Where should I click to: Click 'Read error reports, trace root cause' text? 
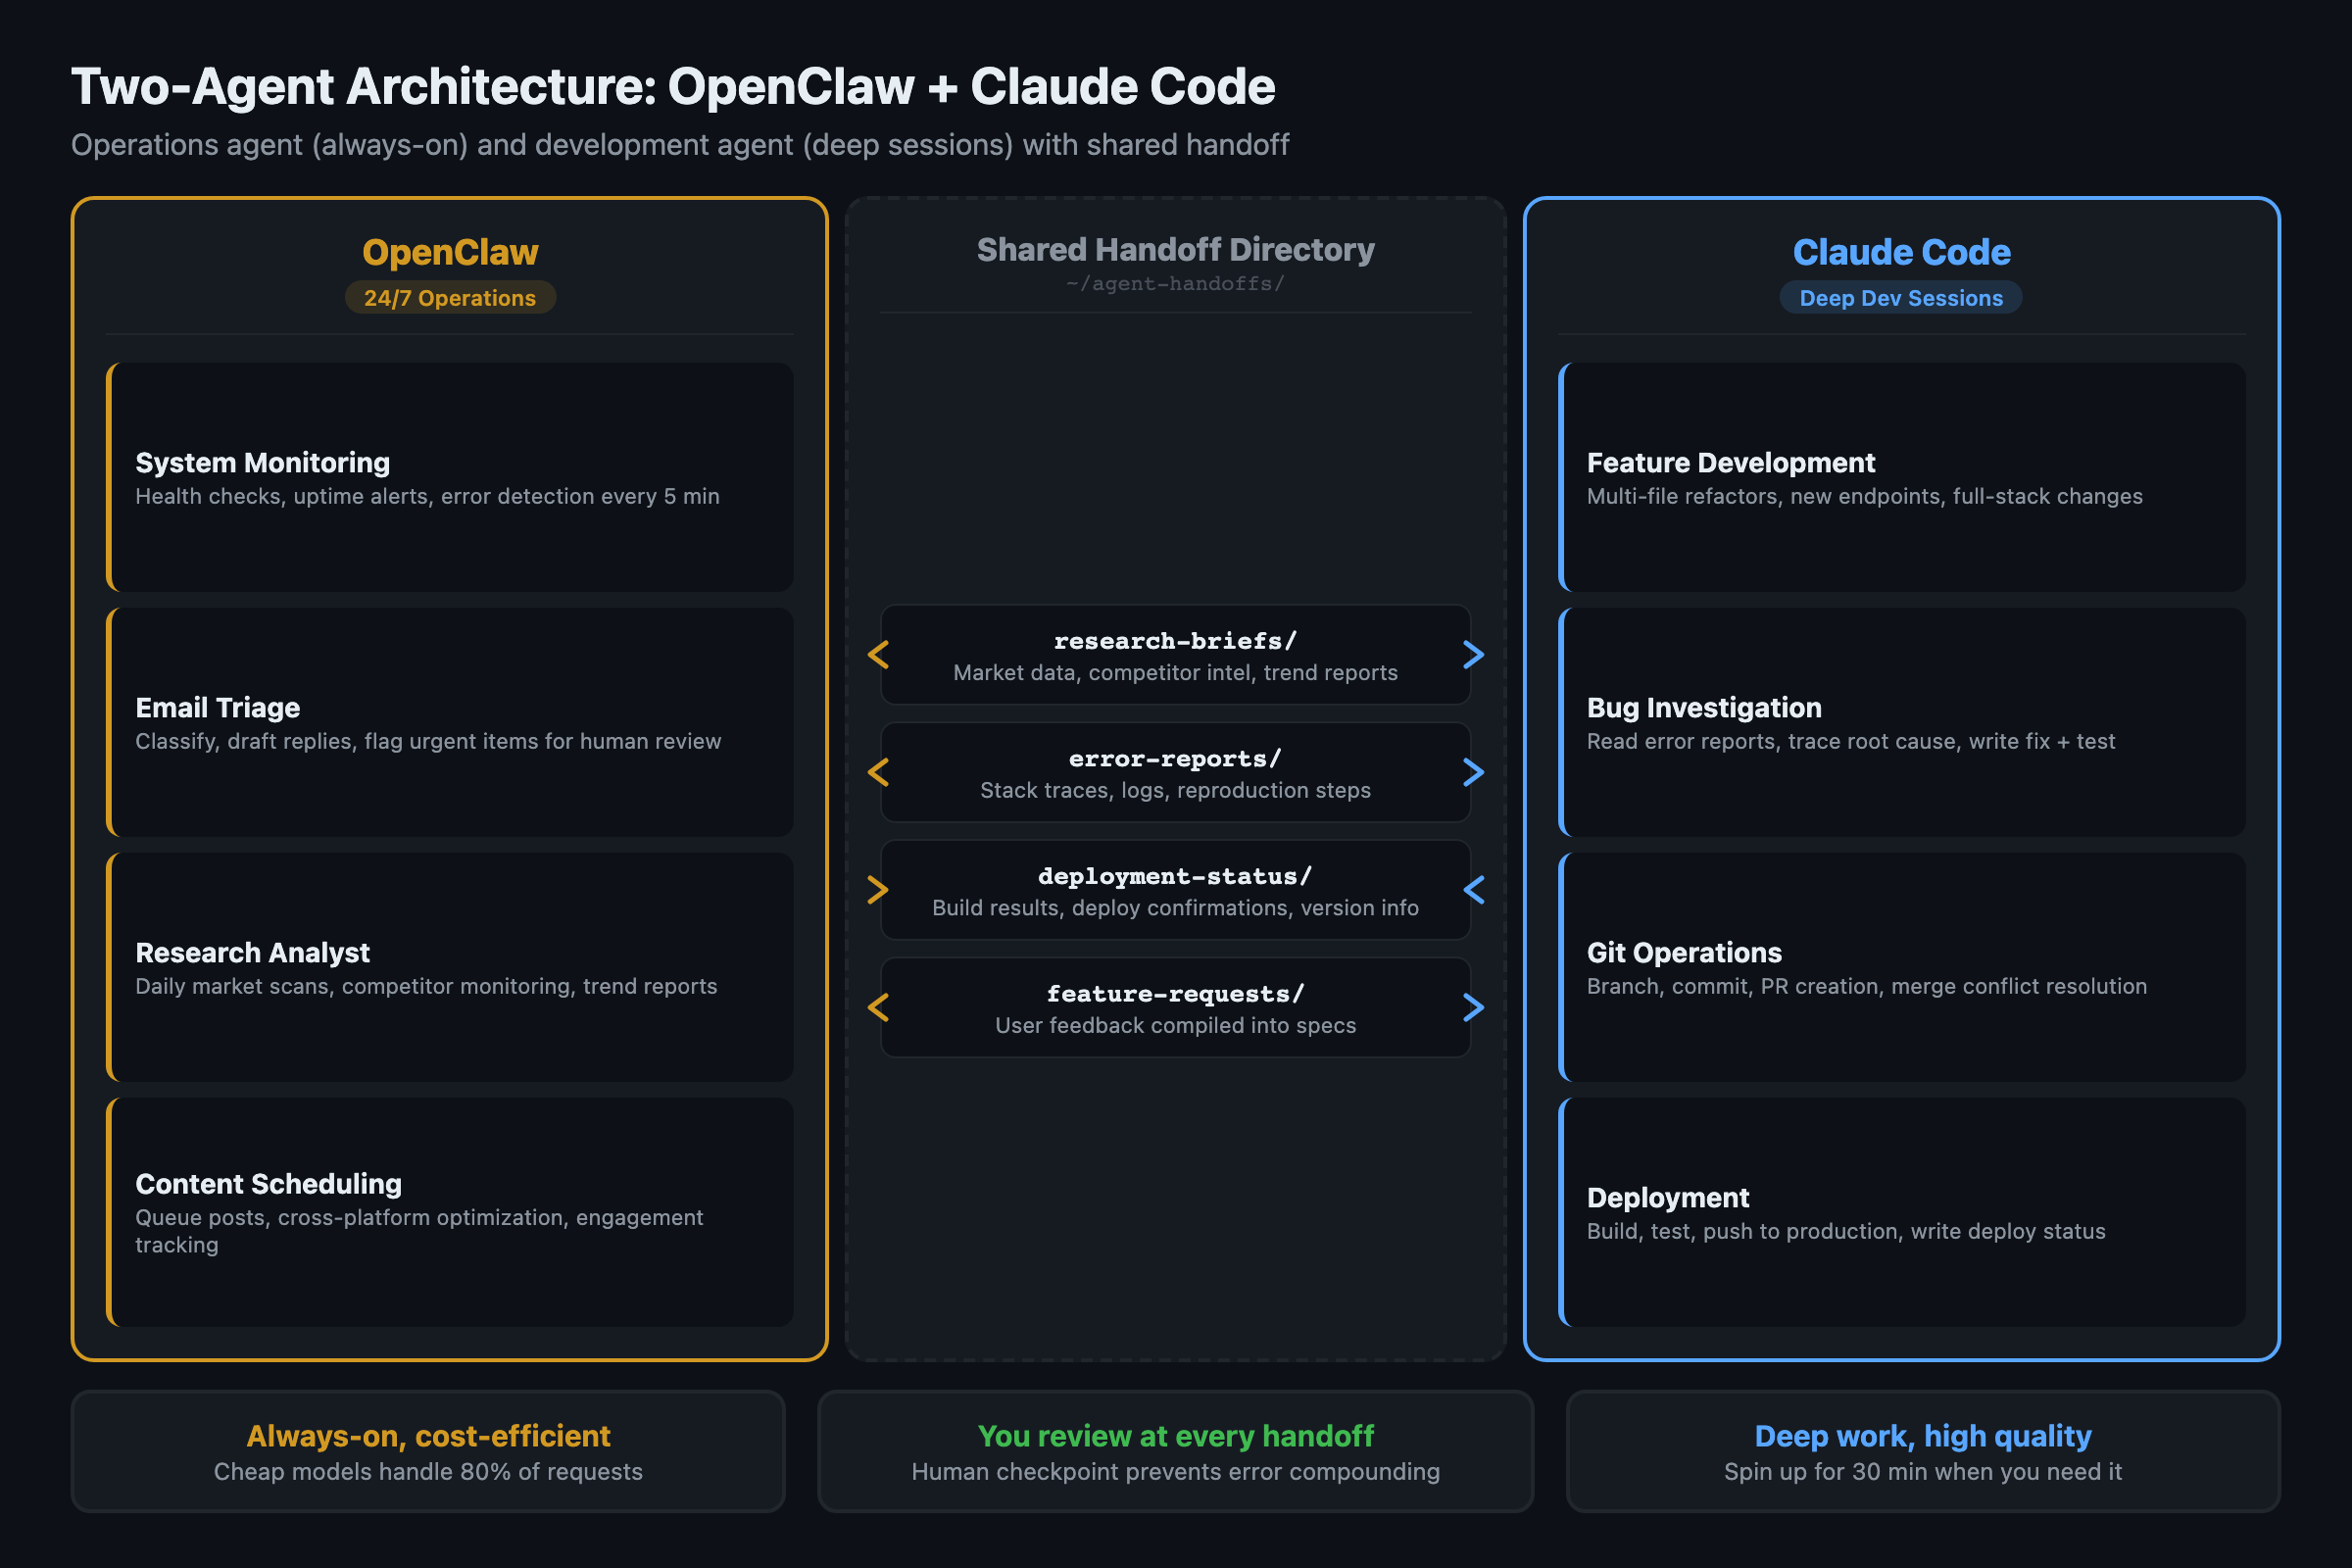1851,742
